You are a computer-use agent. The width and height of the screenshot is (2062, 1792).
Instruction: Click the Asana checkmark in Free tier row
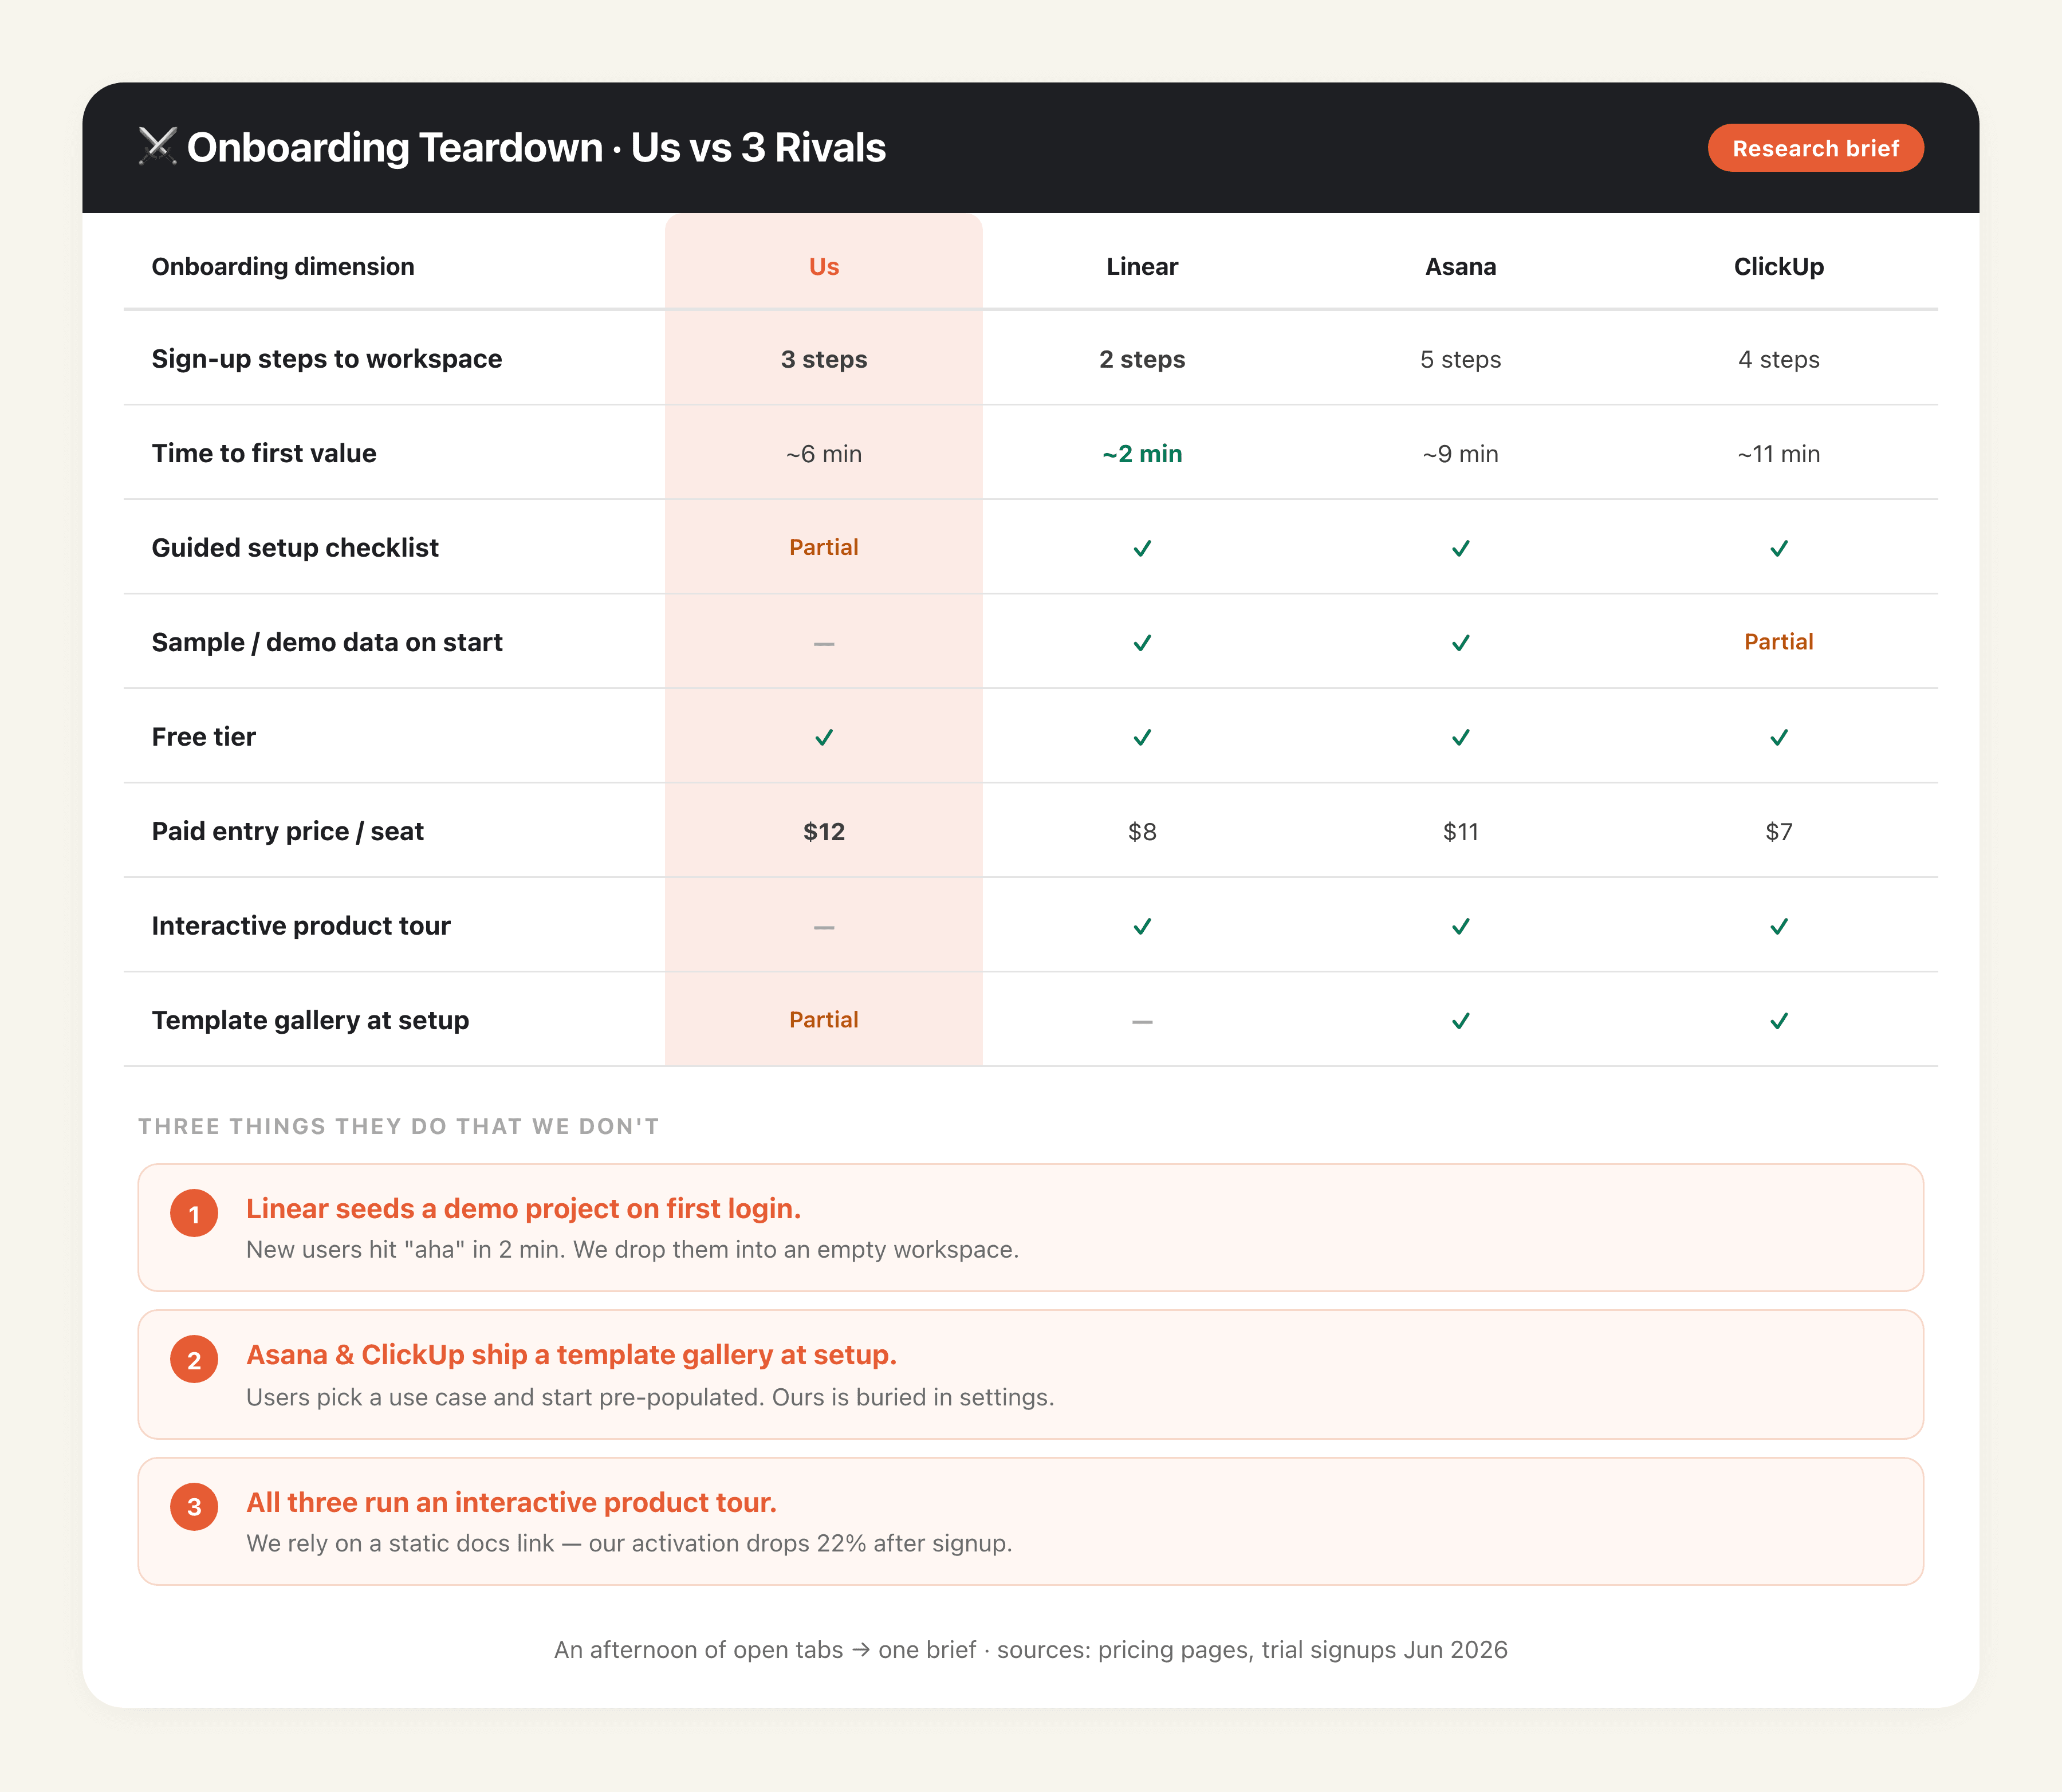tap(1460, 737)
